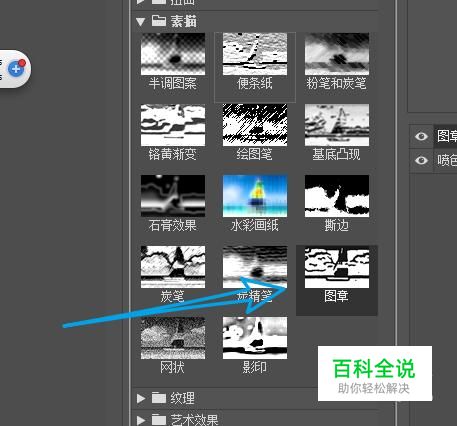Select the 炭笔 filter thumbnail
Image resolution: width=457 pixels, height=426 pixels.
coord(173,267)
